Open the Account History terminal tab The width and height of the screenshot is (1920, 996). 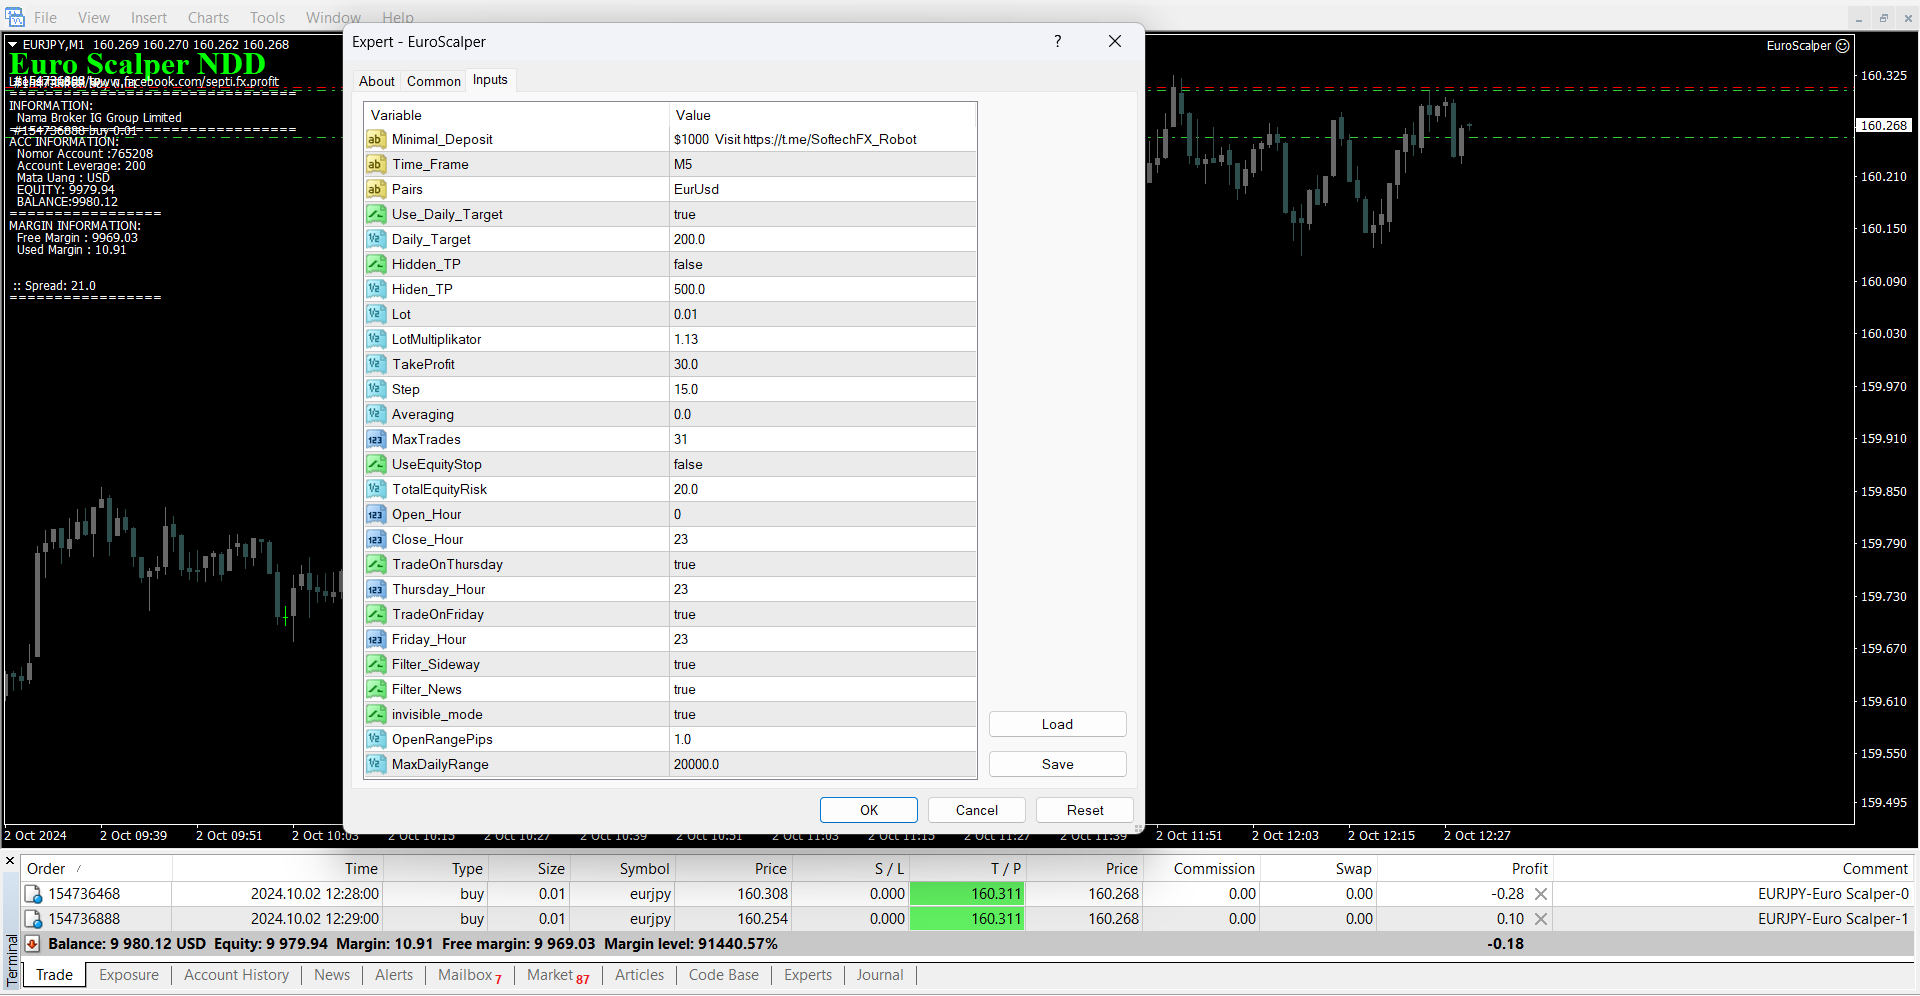click(236, 975)
